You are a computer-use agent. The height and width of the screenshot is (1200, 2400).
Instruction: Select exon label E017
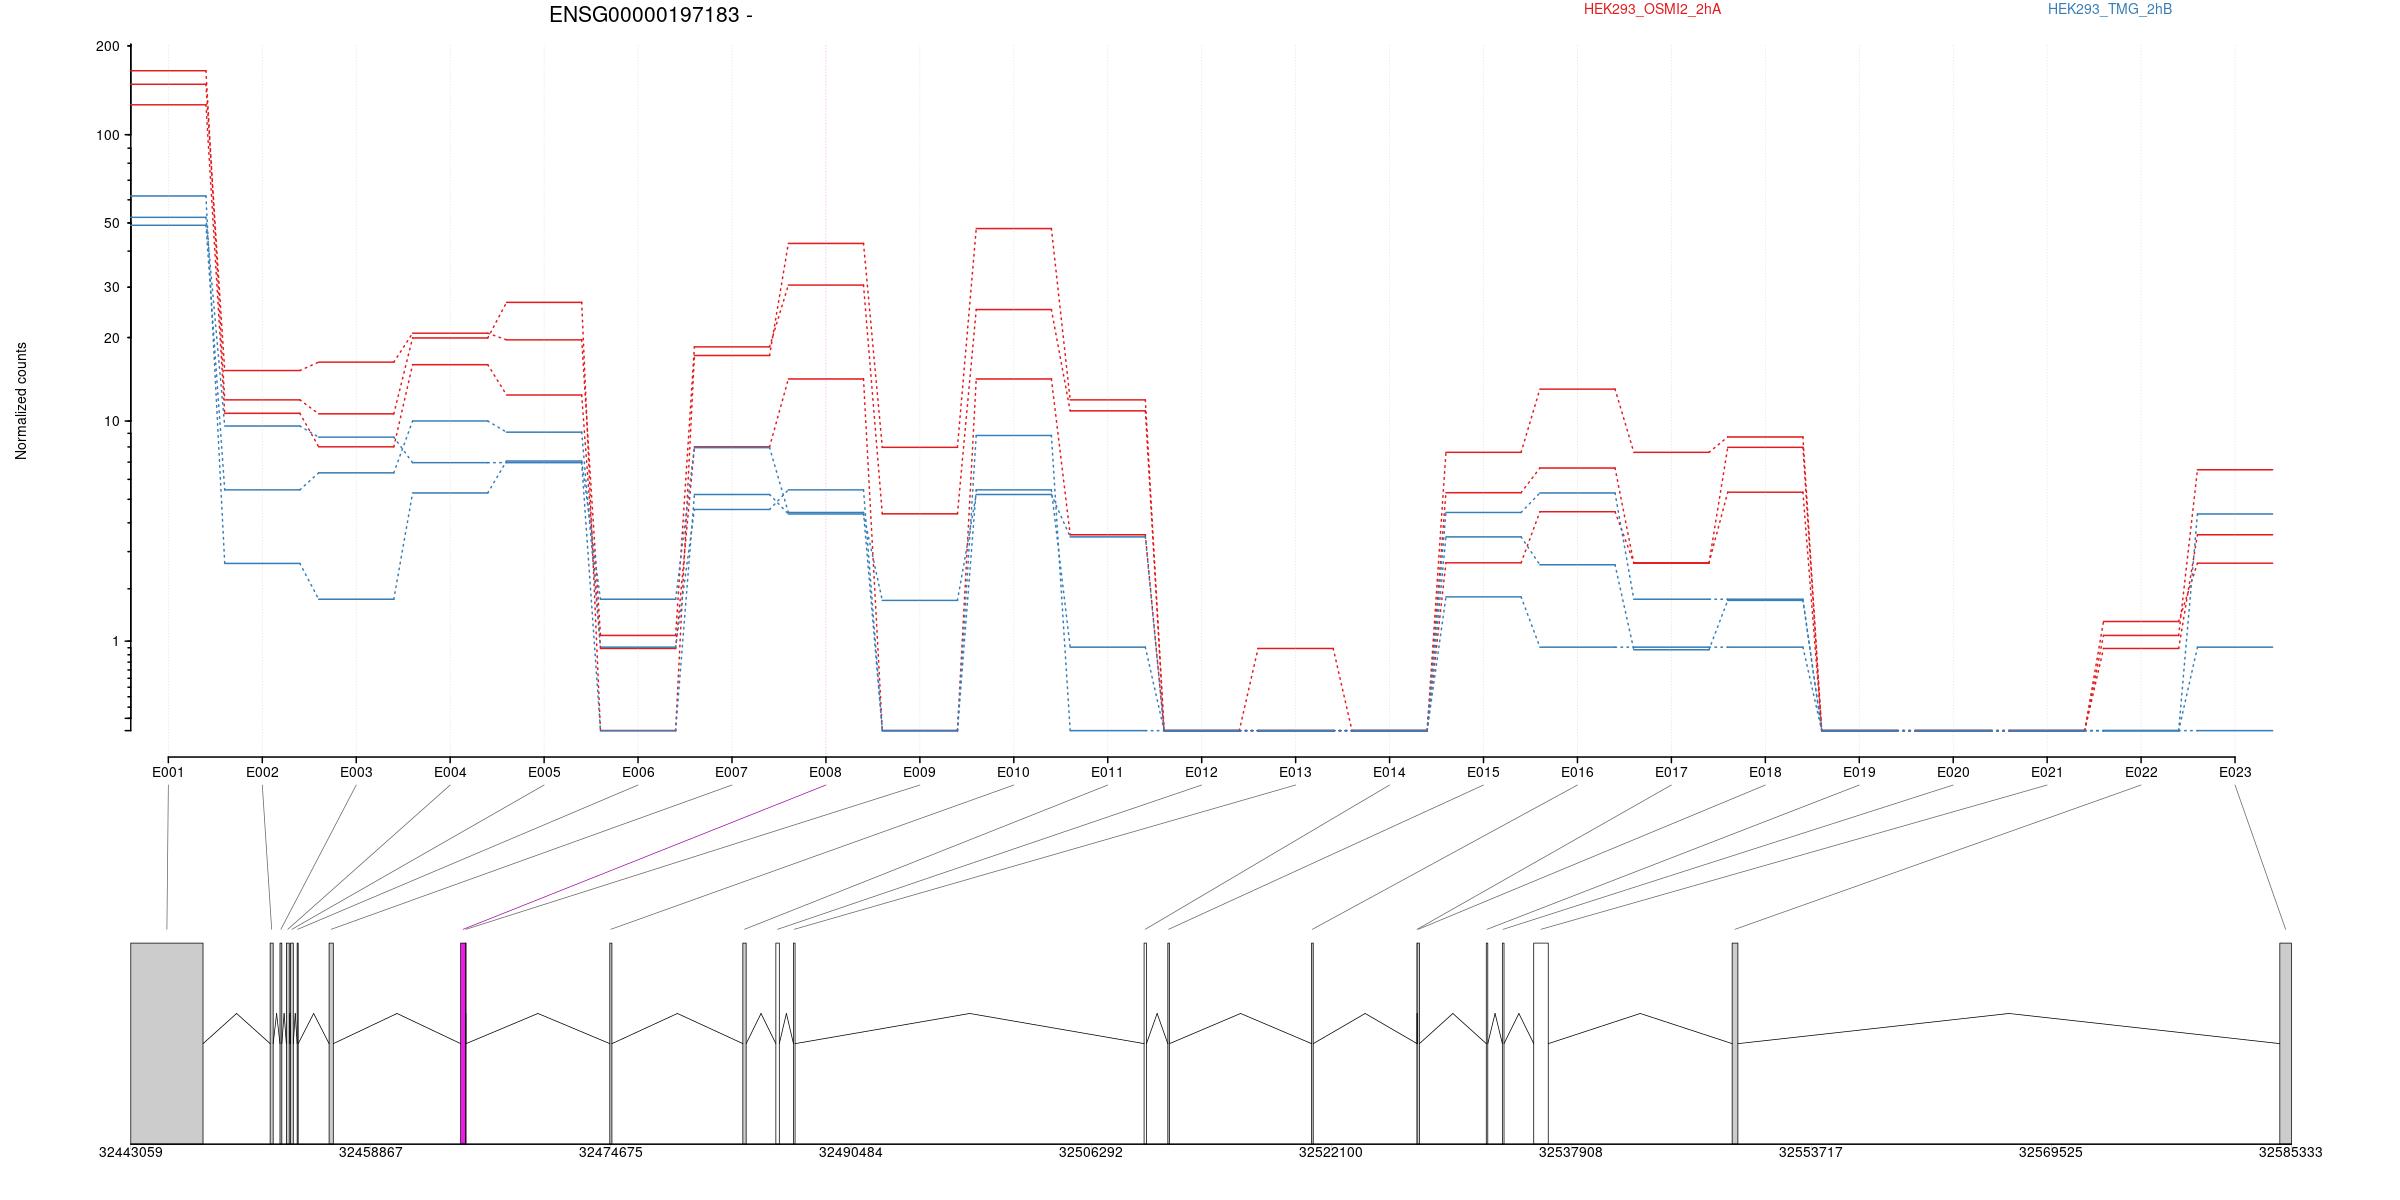[x=1671, y=772]
